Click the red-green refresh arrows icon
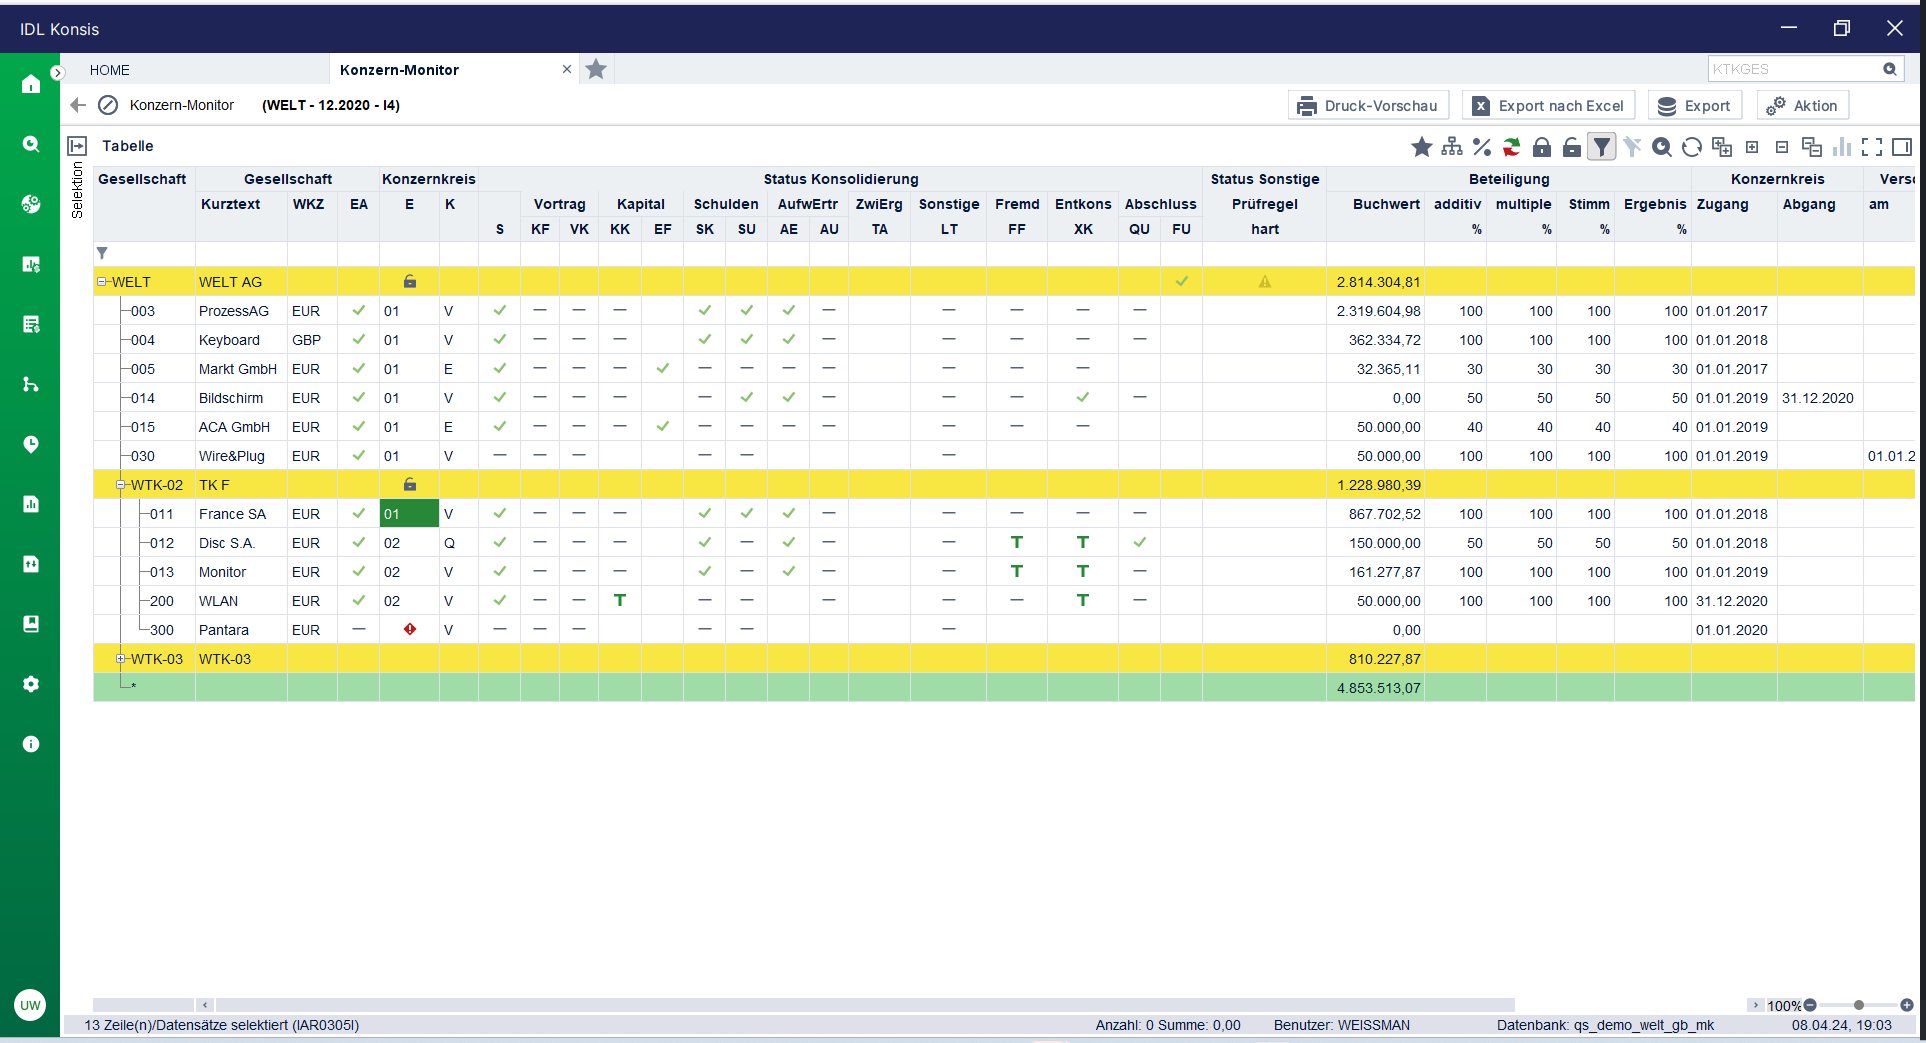Image resolution: width=1926 pixels, height=1043 pixels. [x=1511, y=147]
